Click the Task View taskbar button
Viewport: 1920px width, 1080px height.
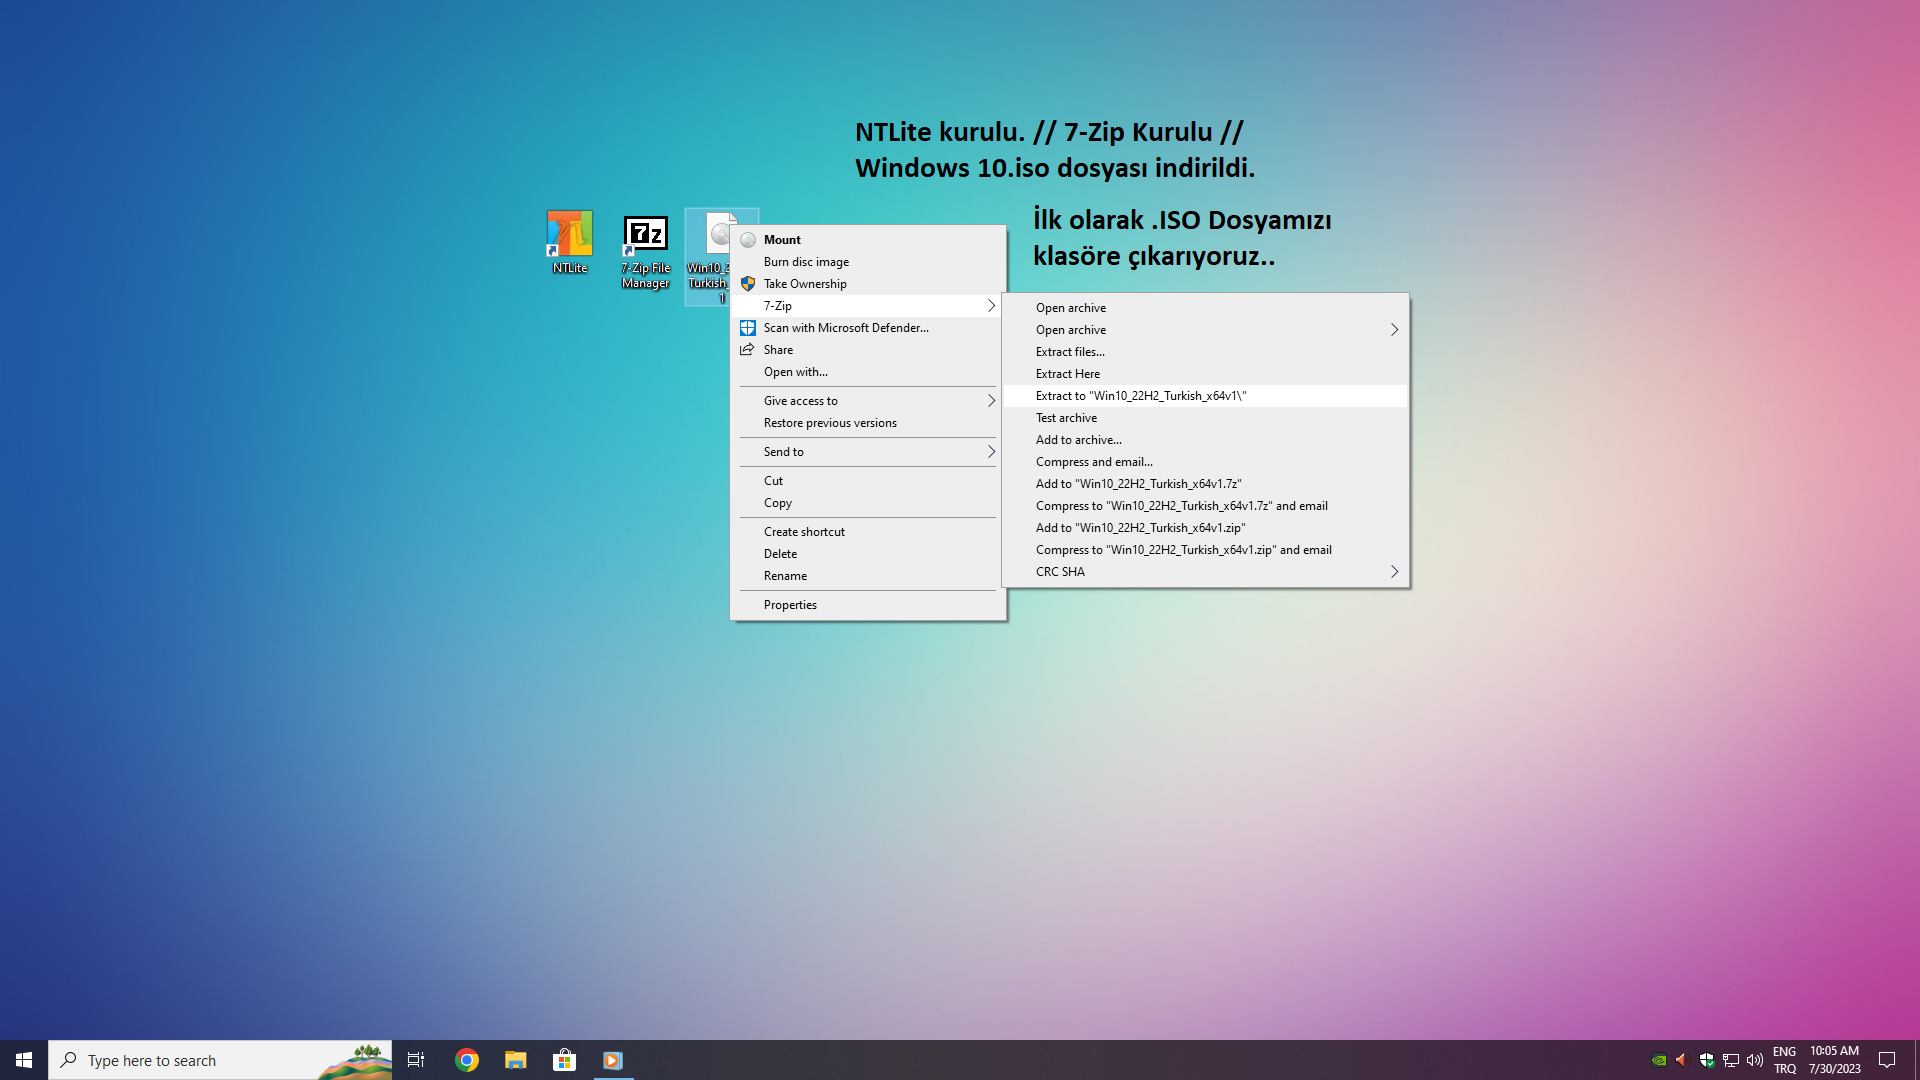pos(416,1060)
